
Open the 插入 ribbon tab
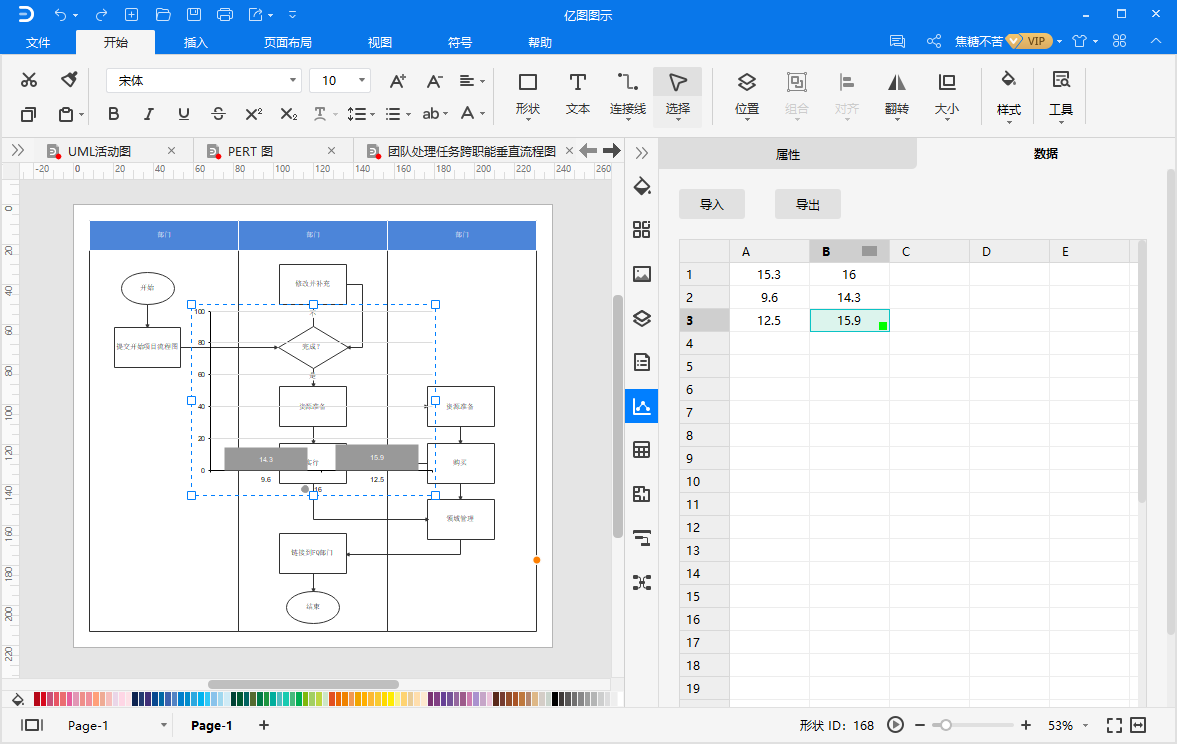coord(196,42)
